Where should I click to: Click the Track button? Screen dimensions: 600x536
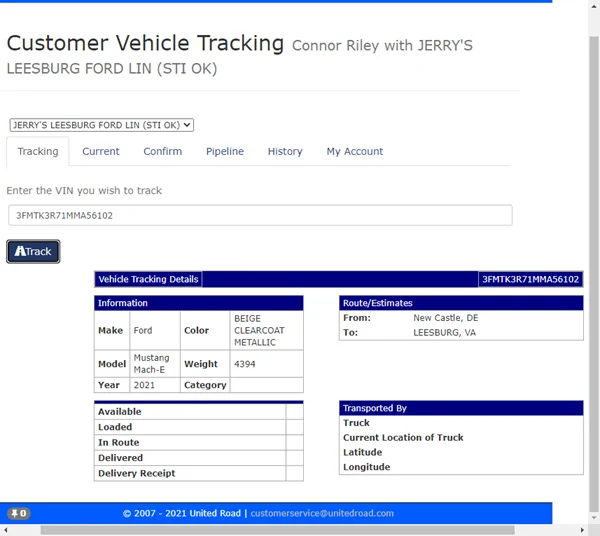coord(33,251)
